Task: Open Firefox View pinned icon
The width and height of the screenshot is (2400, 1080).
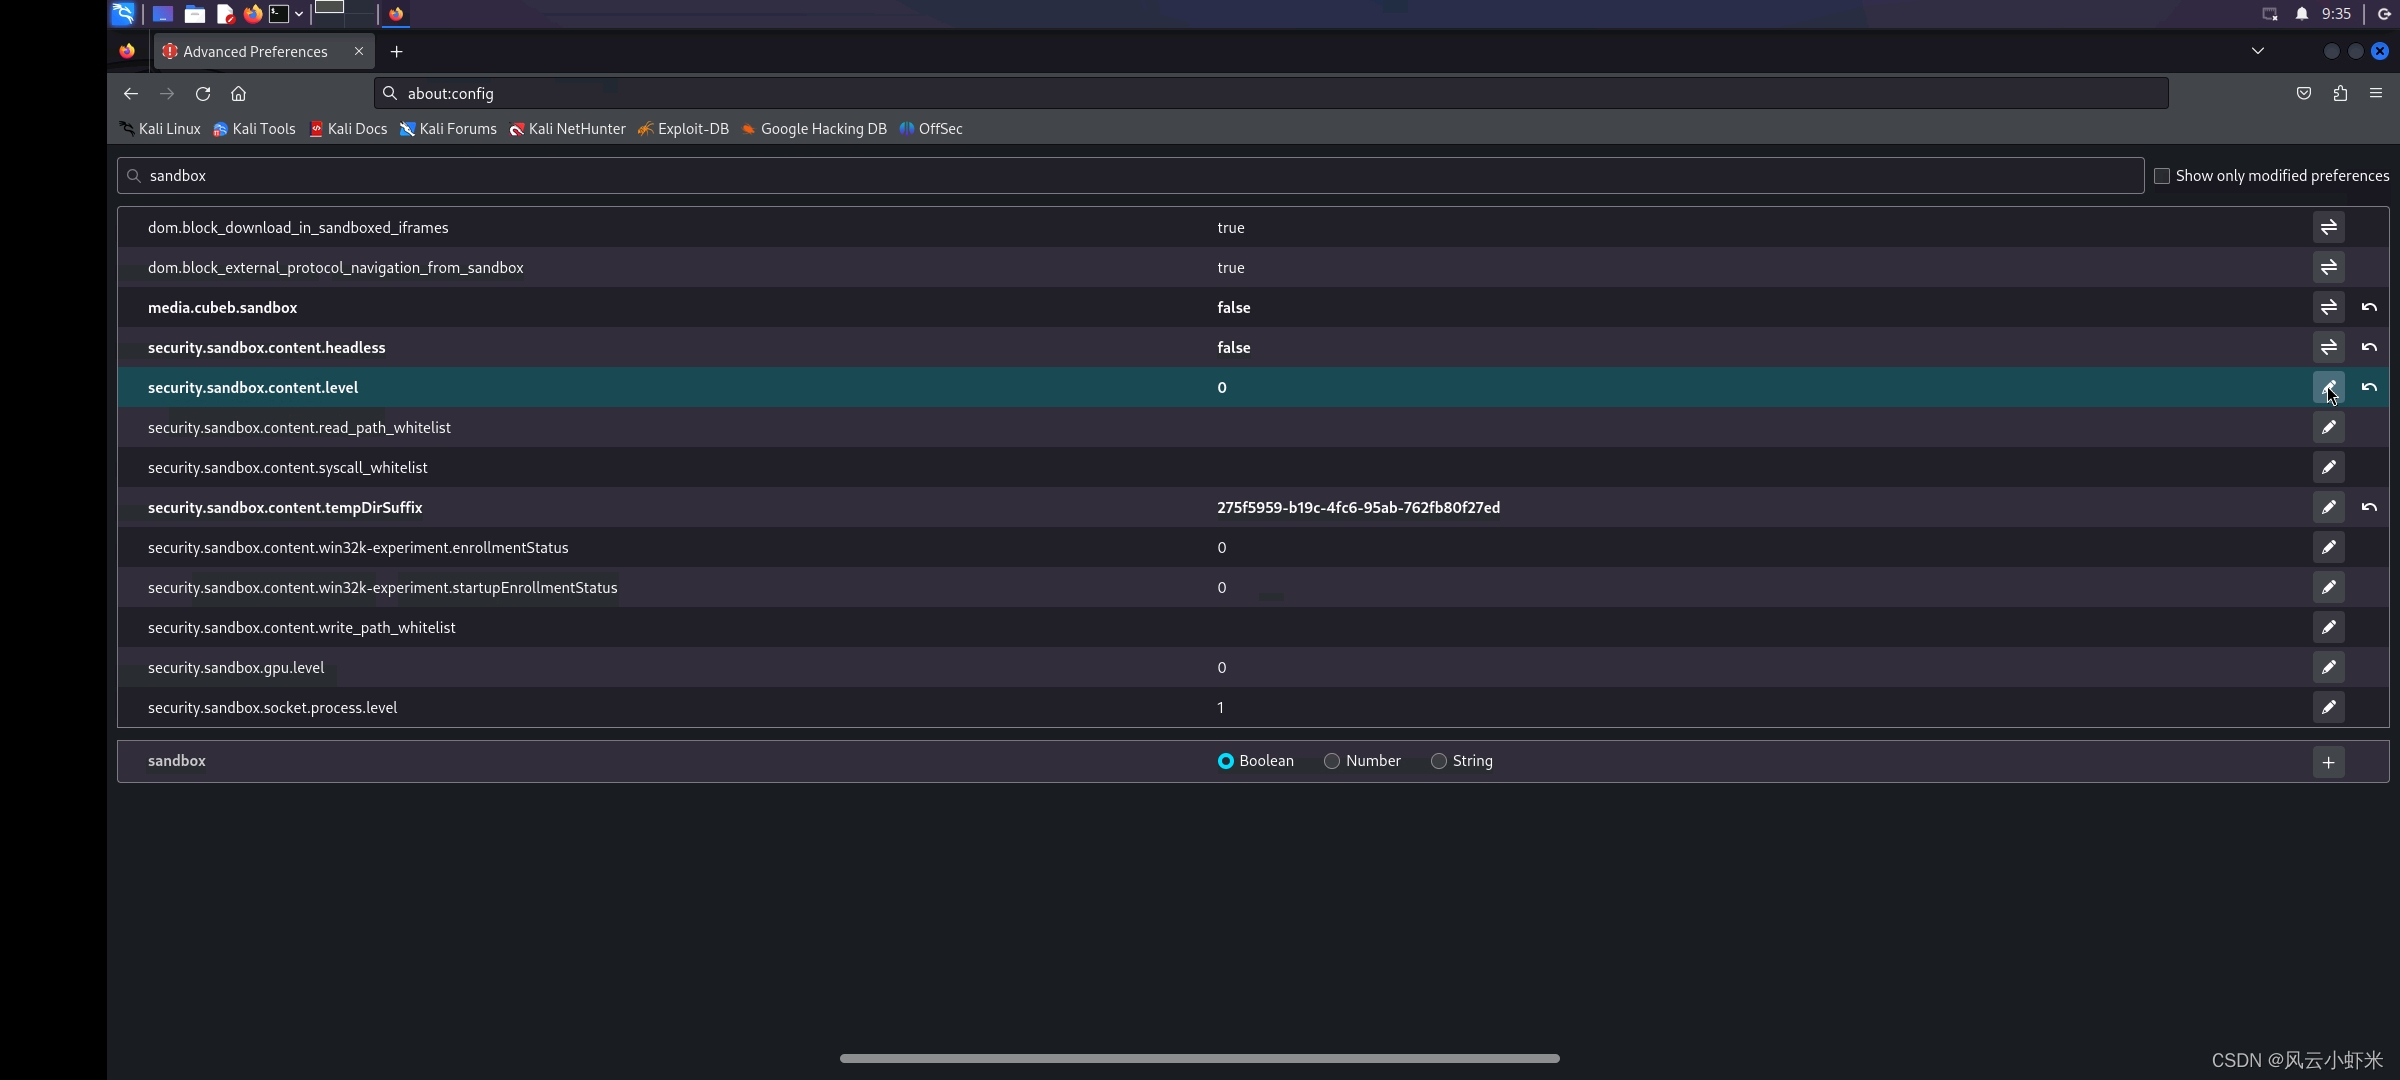Action: click(x=127, y=51)
